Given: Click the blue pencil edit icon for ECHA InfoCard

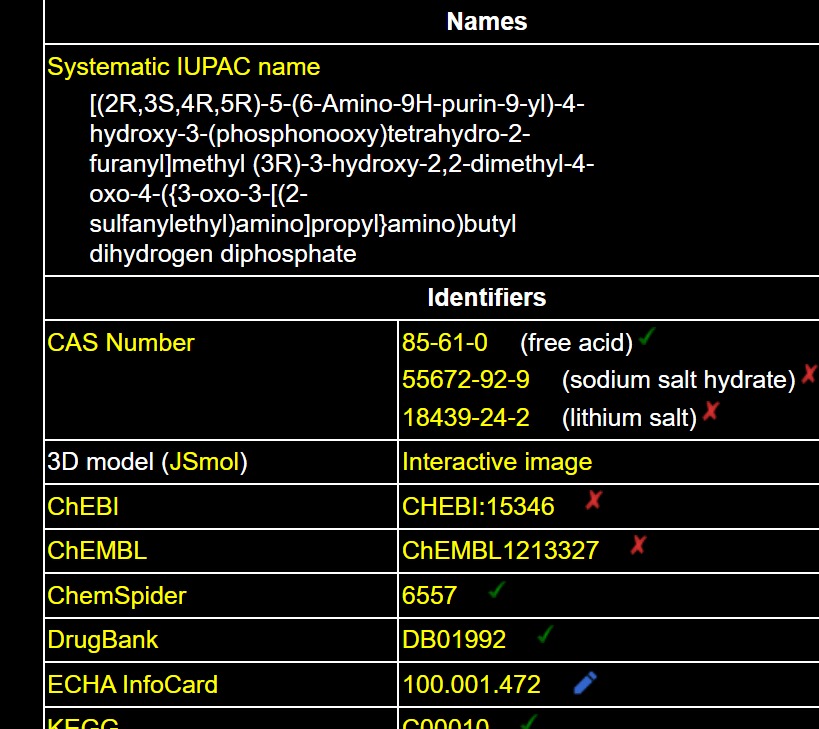Looking at the screenshot, I should tap(585, 682).
